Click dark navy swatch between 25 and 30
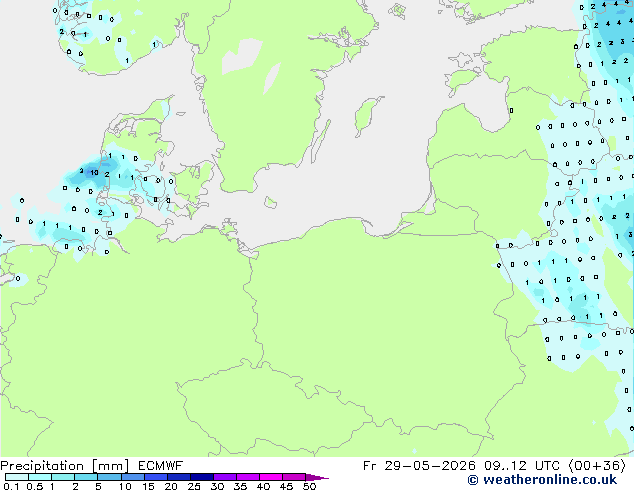This screenshot has width=634, height=490. click(202, 477)
